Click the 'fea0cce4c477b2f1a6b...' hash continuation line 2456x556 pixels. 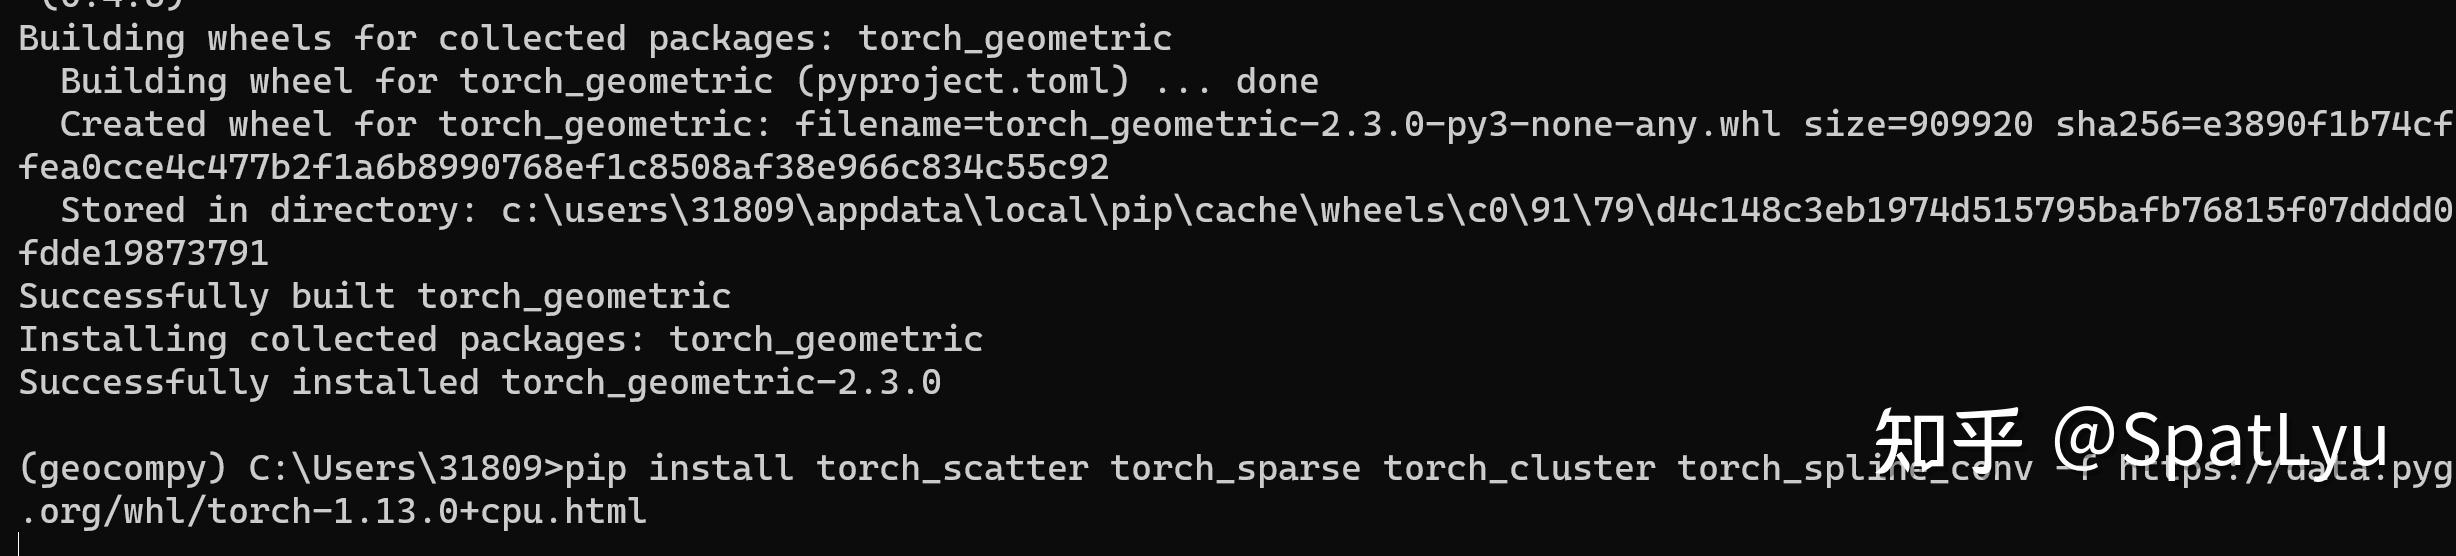click(564, 168)
